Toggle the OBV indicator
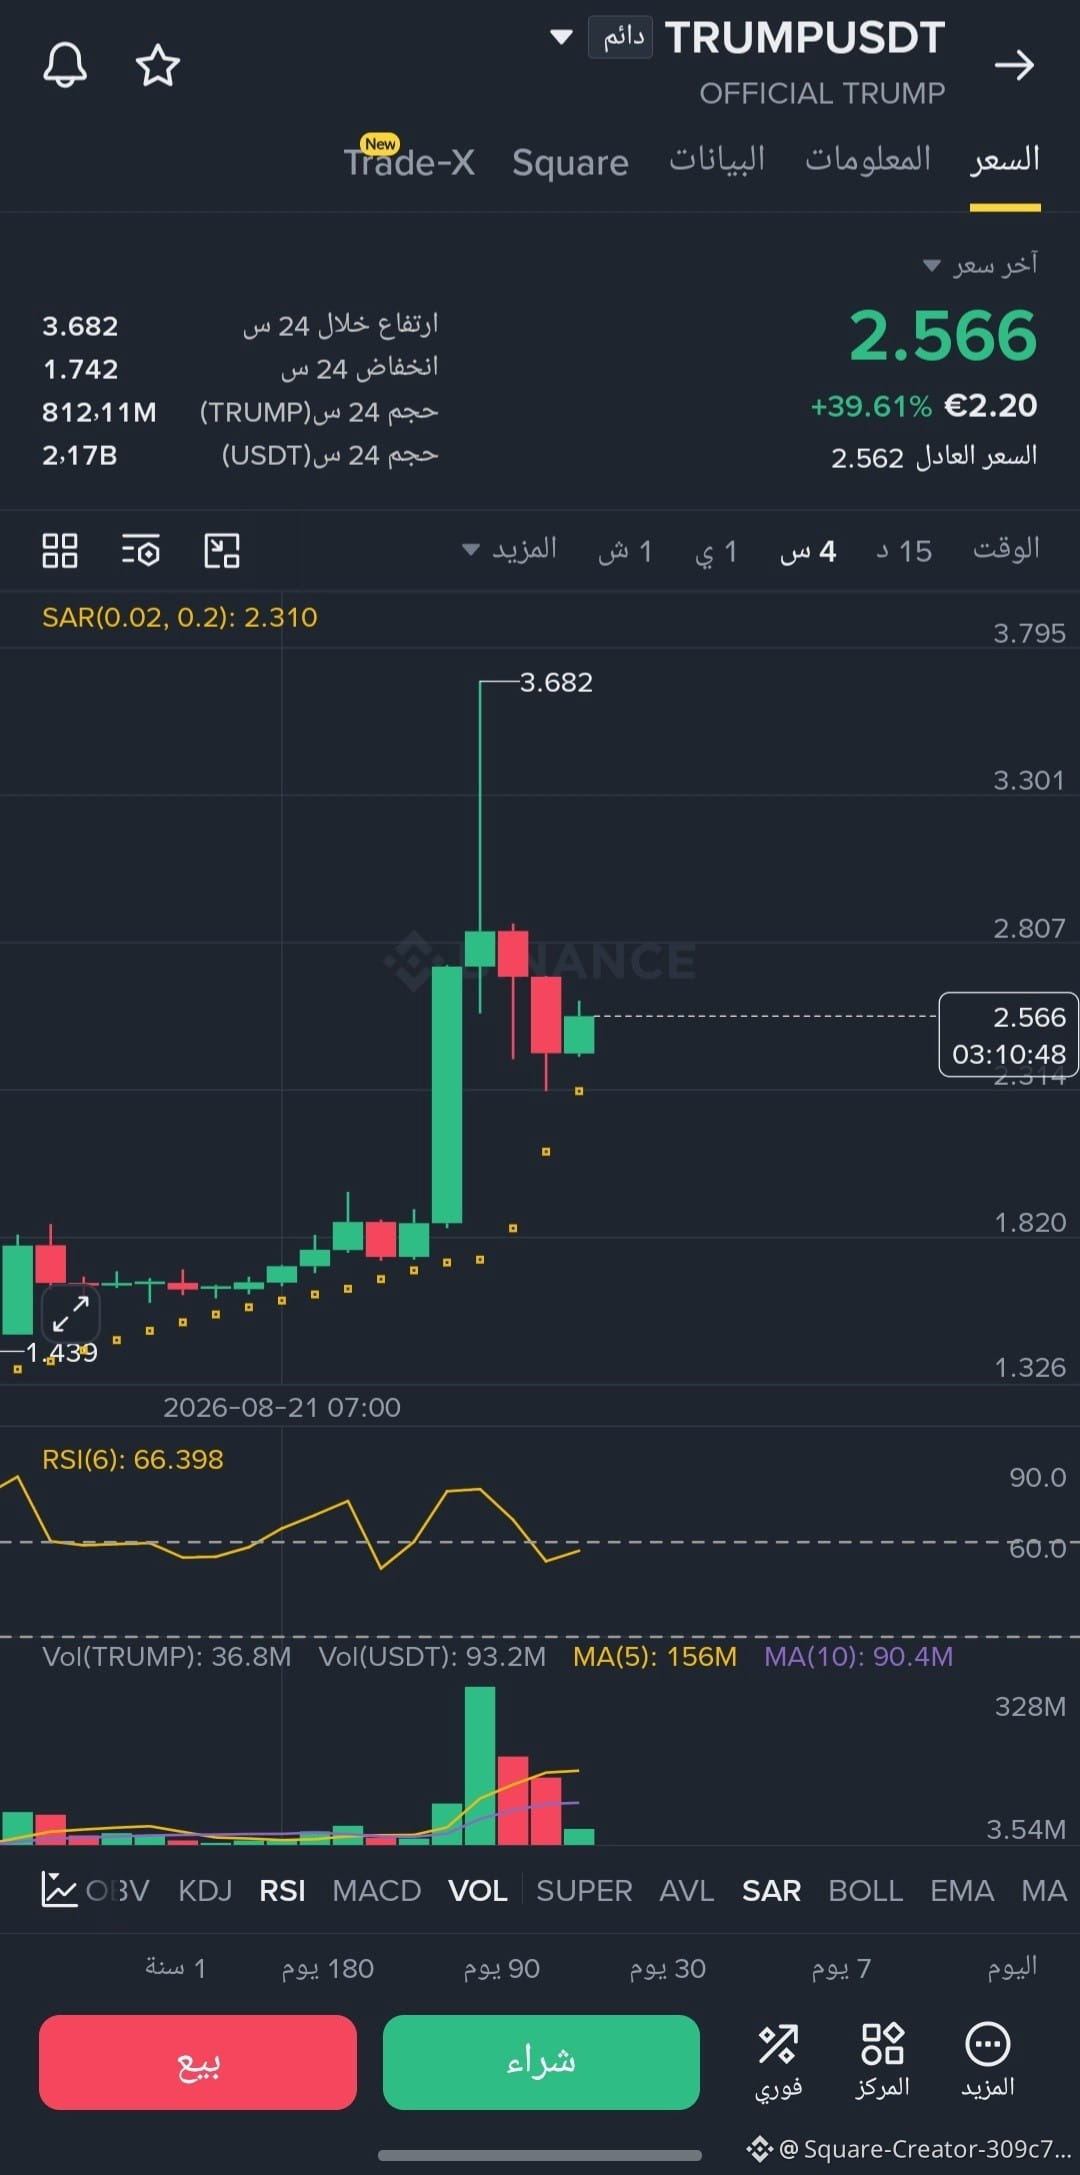Viewport: 1080px width, 2175px height. click(117, 1890)
